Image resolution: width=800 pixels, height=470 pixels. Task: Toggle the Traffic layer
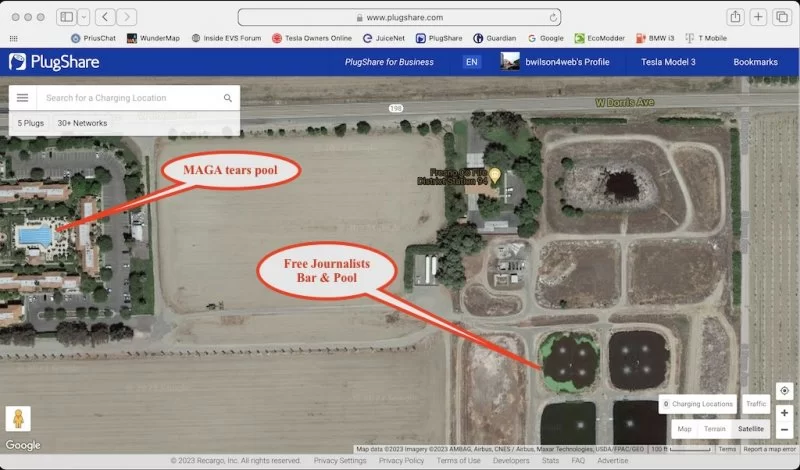[x=756, y=404]
